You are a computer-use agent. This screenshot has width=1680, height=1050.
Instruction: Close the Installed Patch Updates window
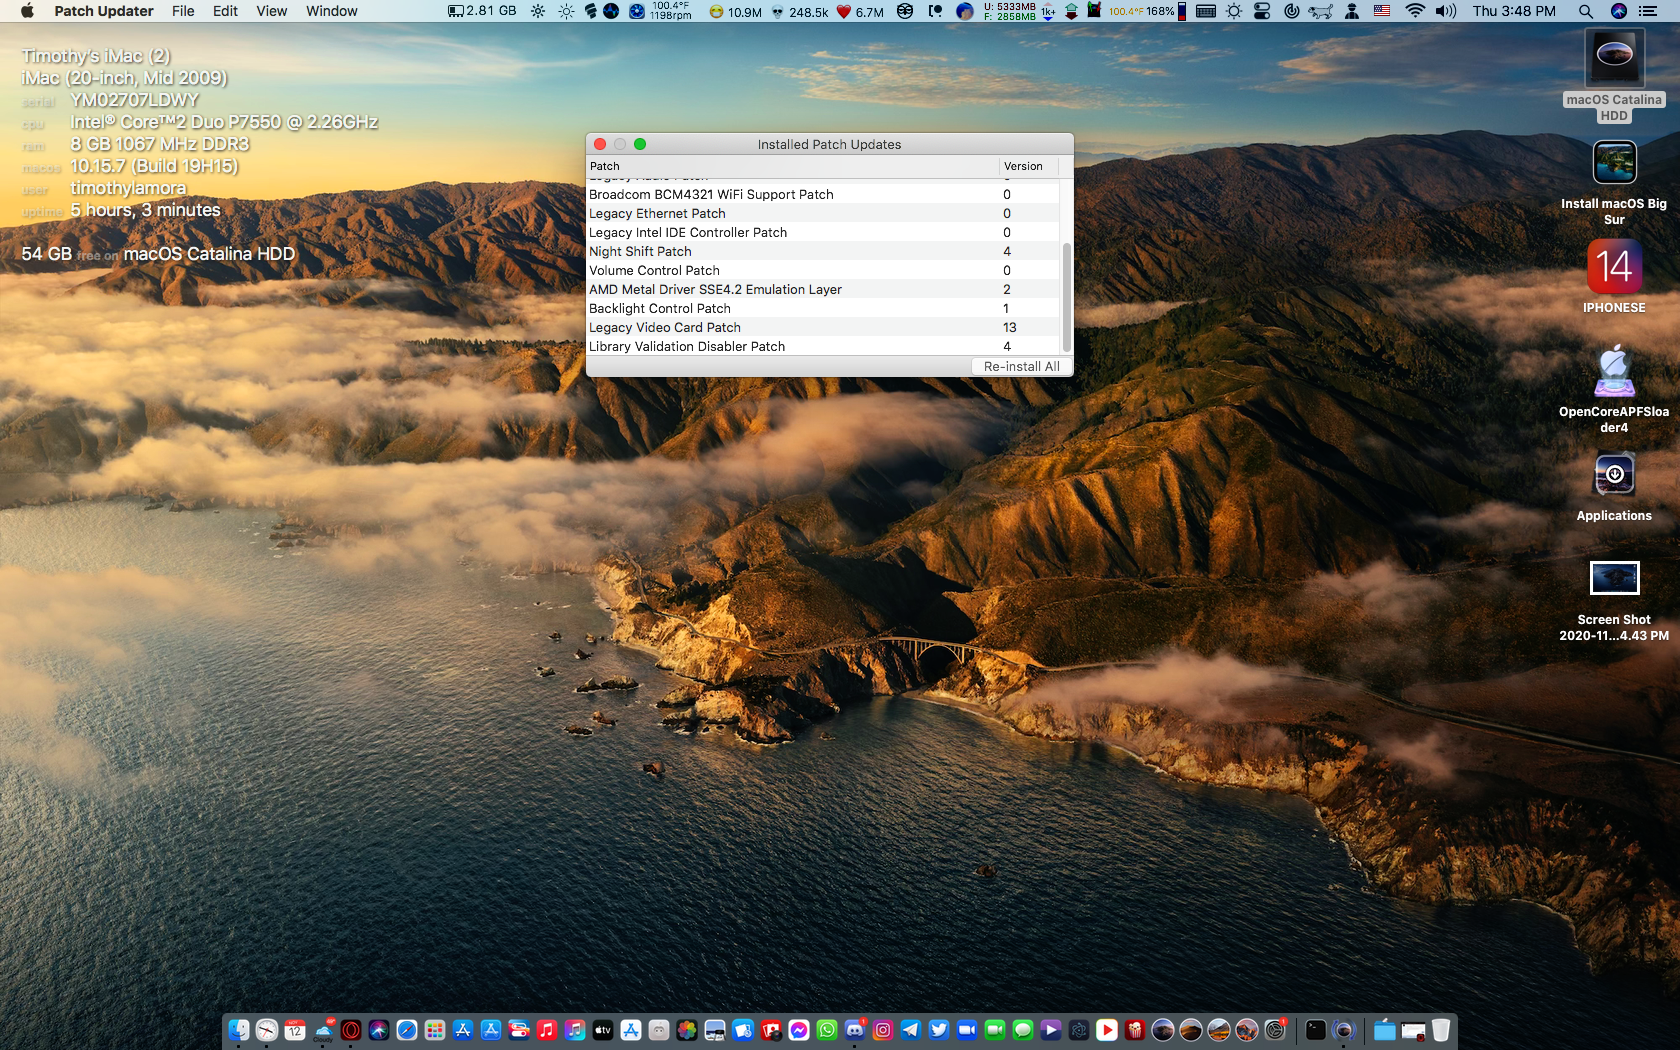pos(600,144)
